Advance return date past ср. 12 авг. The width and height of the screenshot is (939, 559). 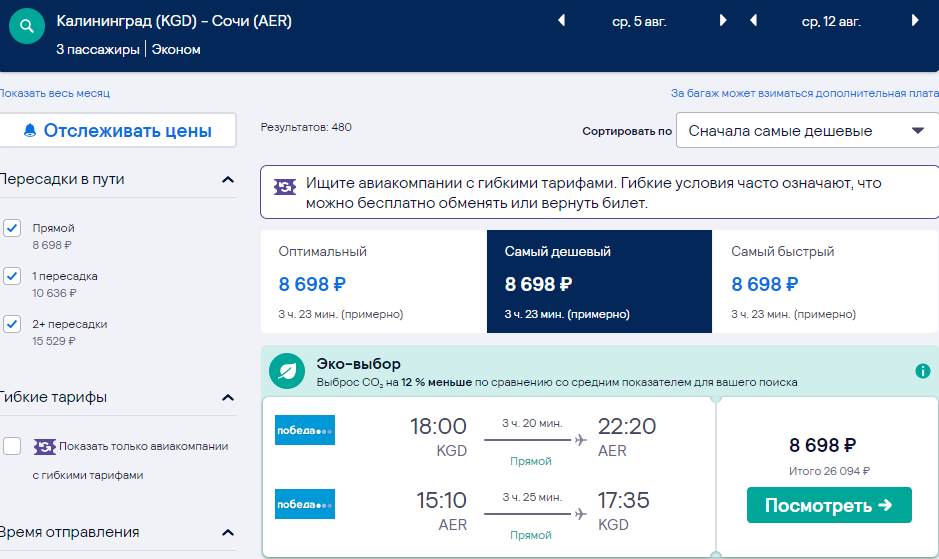click(x=914, y=20)
